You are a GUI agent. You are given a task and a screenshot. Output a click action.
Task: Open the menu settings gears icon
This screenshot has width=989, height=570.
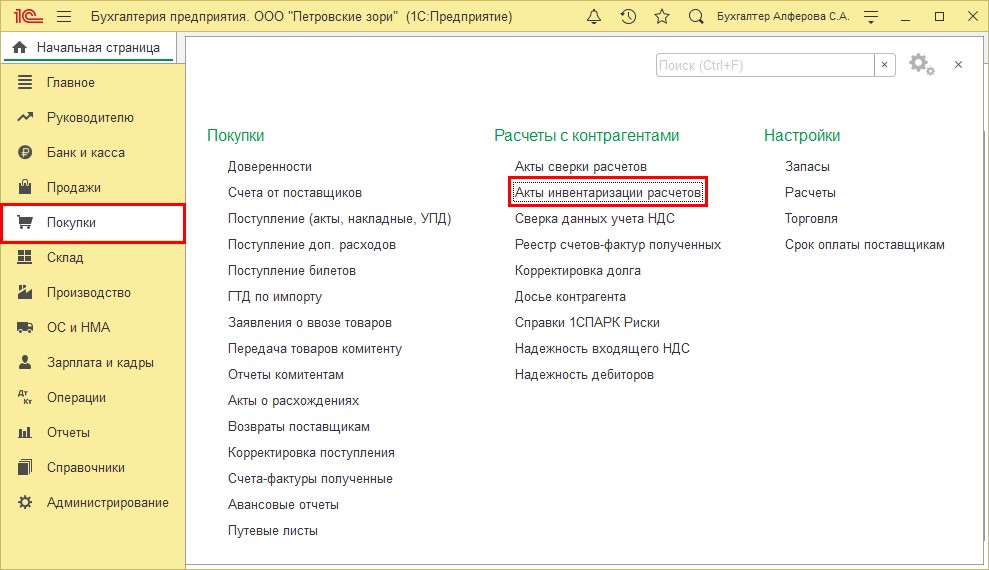[922, 64]
